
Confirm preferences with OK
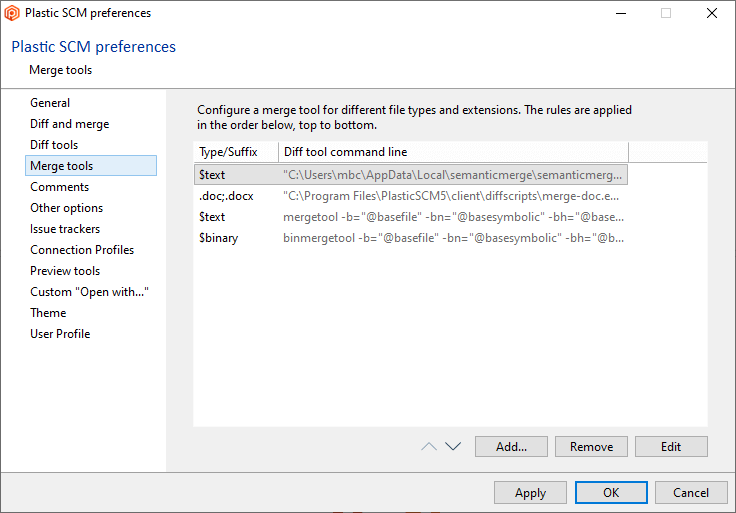pyautogui.click(x=611, y=492)
